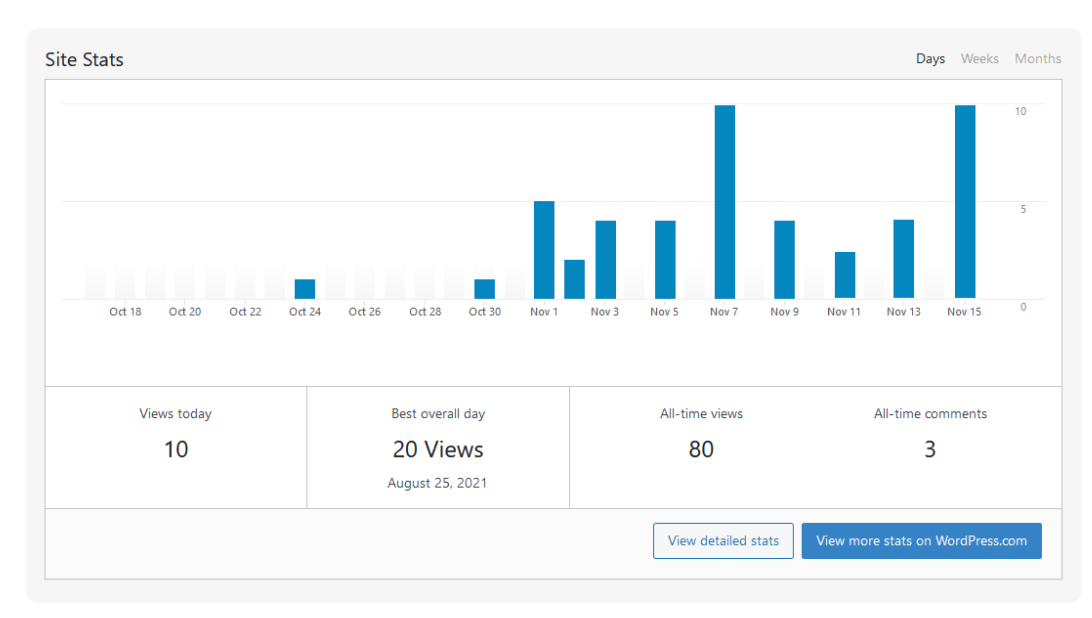Select the Nov 3 bar
Viewport: 1092px width, 618px height.
click(x=604, y=260)
